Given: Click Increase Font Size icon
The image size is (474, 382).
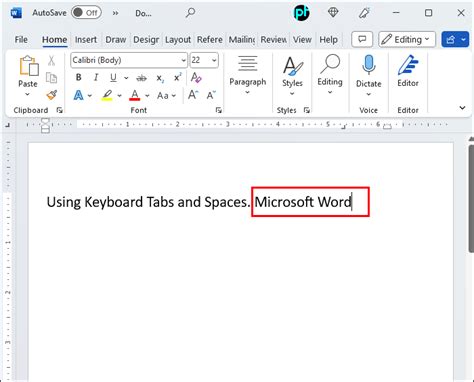Looking at the screenshot, I should coord(193,95).
